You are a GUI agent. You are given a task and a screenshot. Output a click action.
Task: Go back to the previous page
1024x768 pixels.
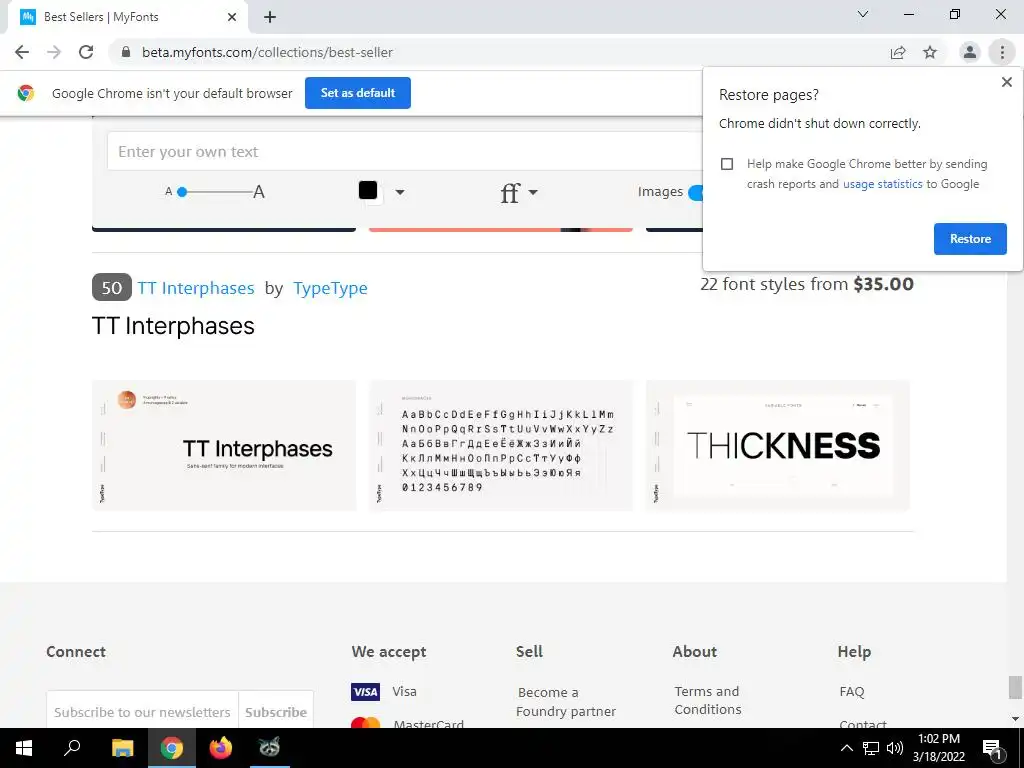tap(22, 52)
